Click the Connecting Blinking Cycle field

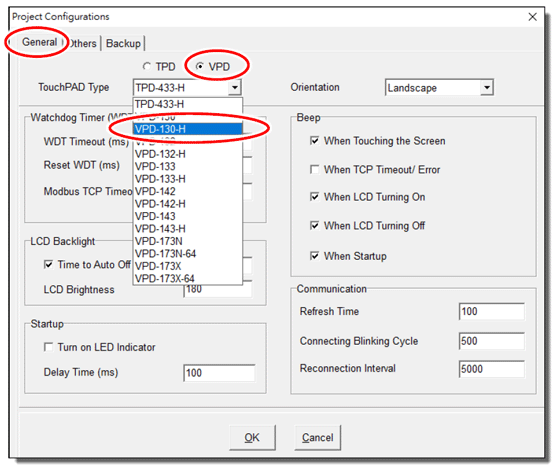pyautogui.click(x=492, y=341)
